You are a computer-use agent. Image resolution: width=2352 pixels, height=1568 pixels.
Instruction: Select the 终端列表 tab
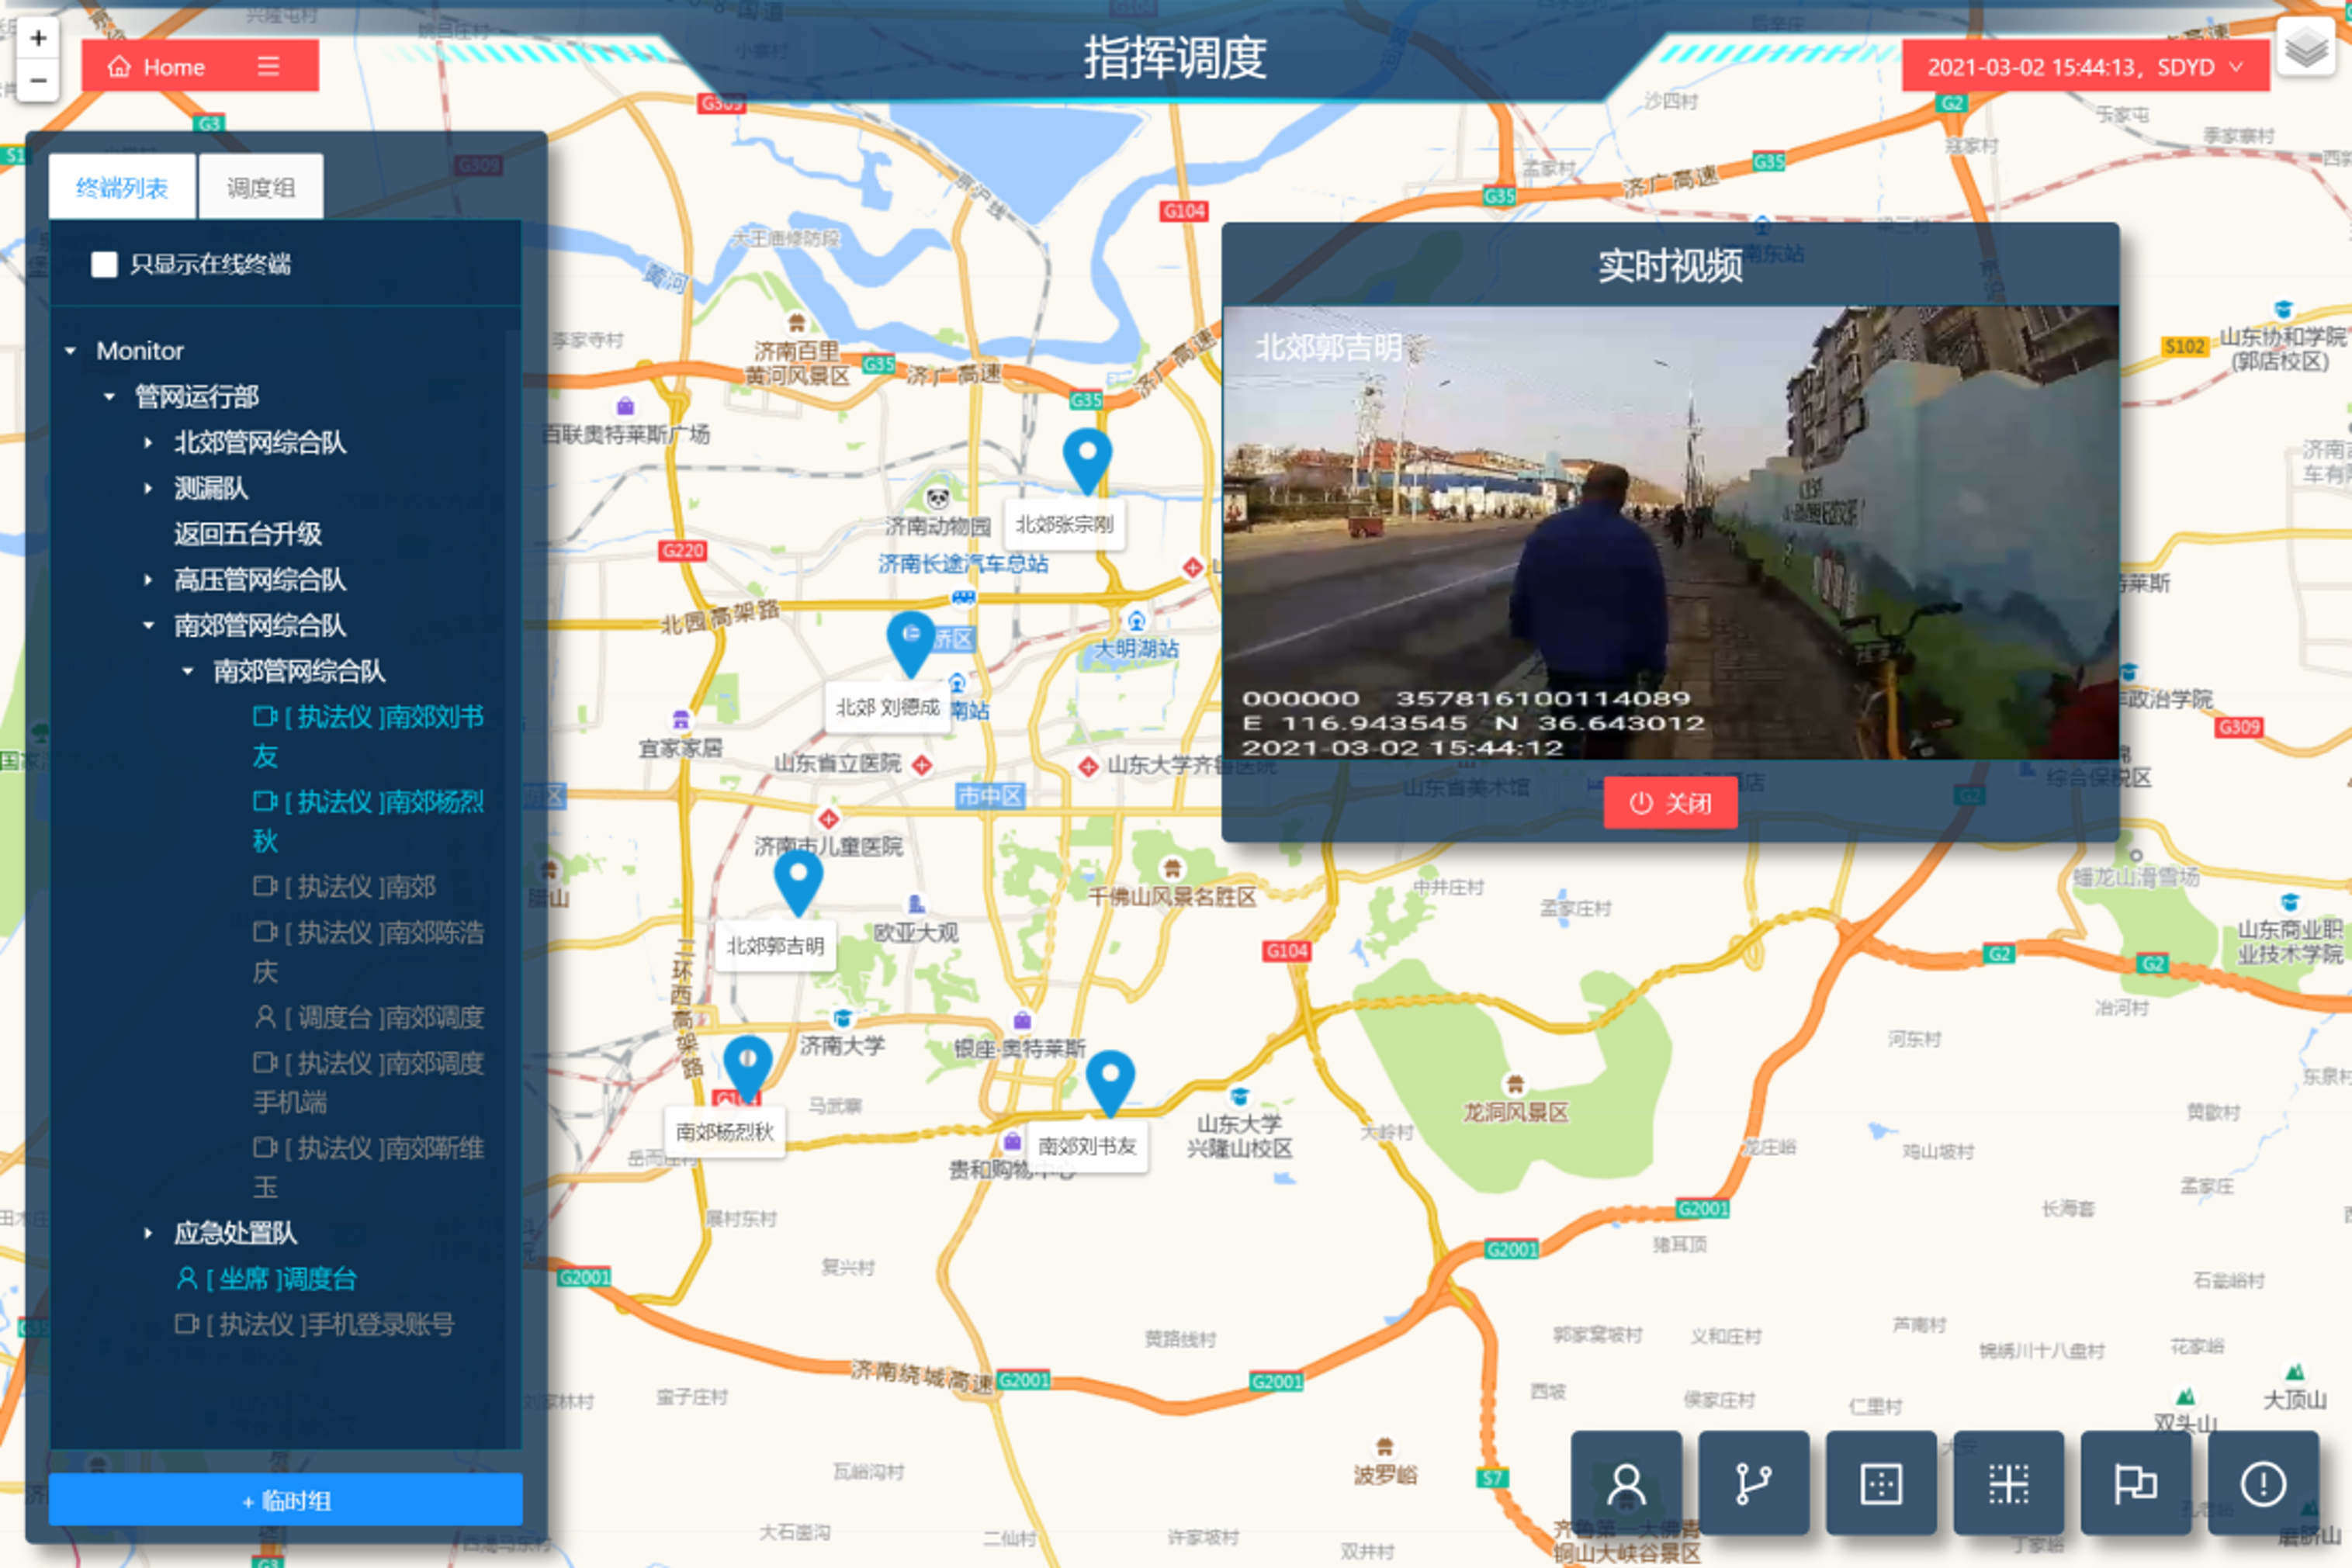(x=122, y=187)
